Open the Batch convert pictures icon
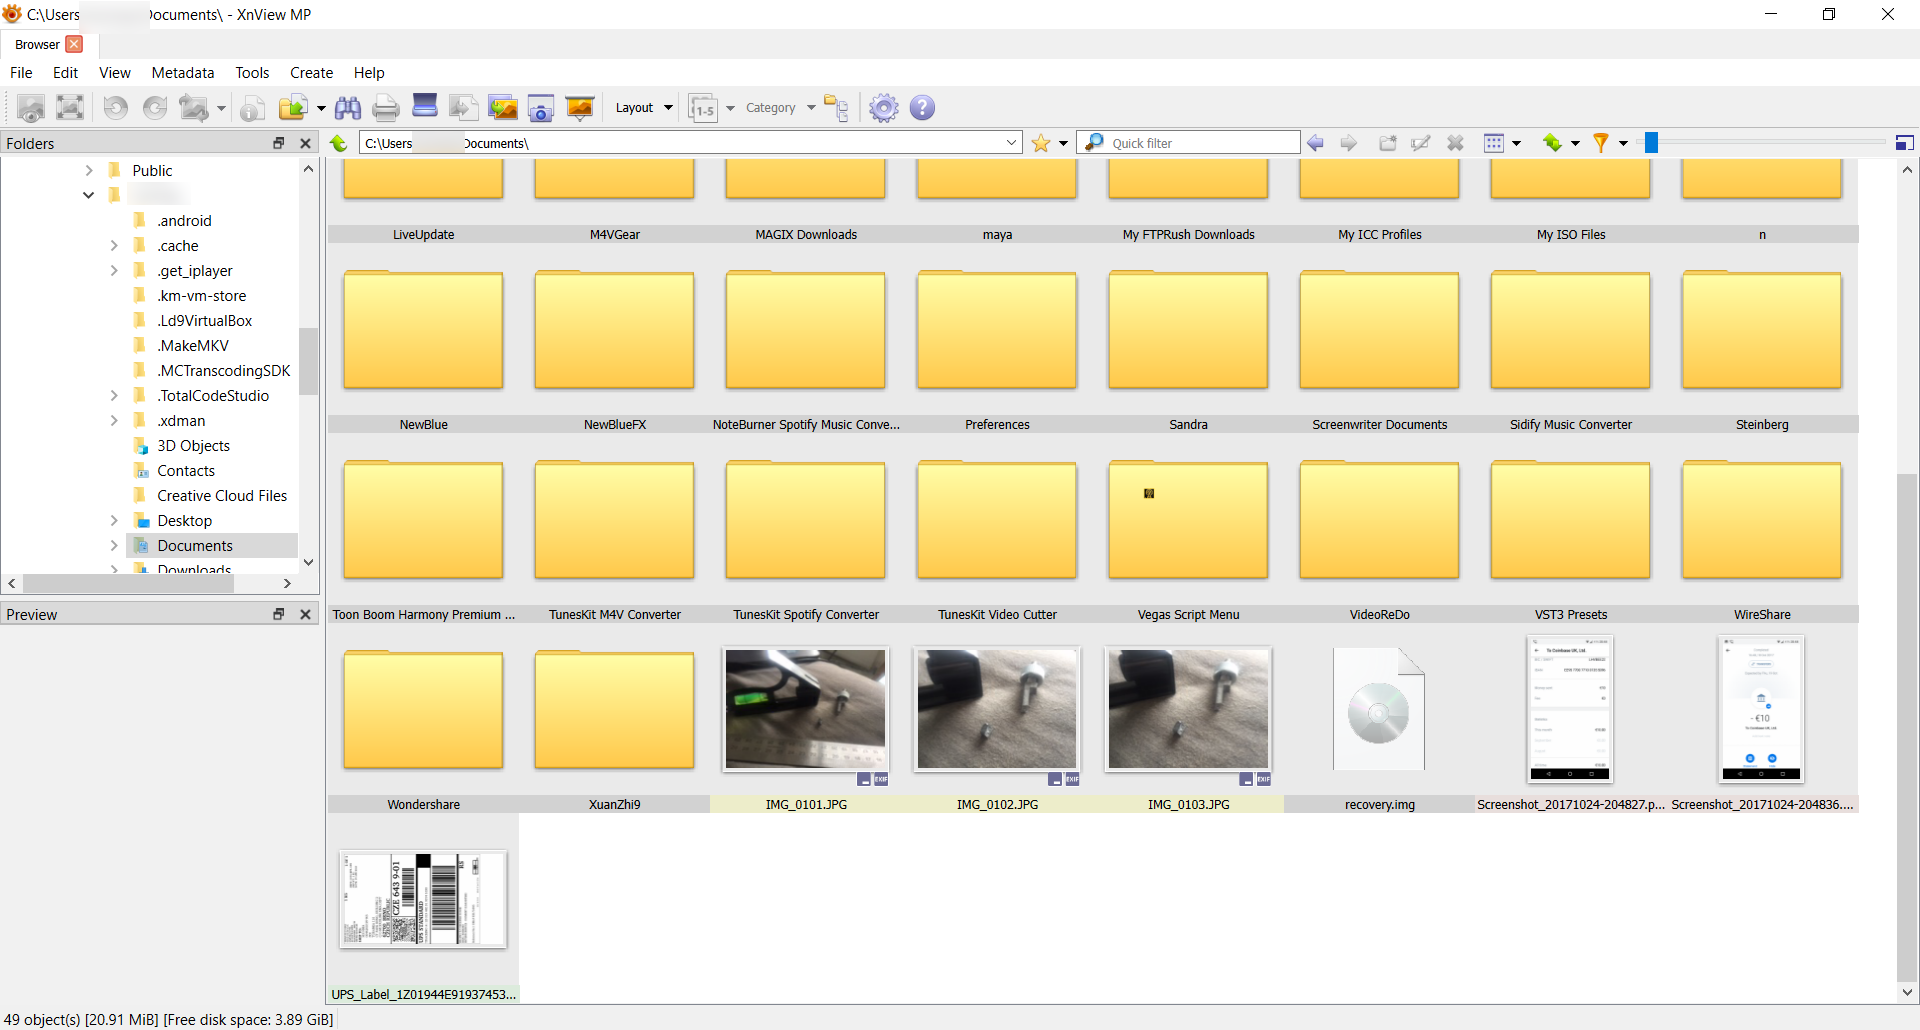 tap(503, 108)
